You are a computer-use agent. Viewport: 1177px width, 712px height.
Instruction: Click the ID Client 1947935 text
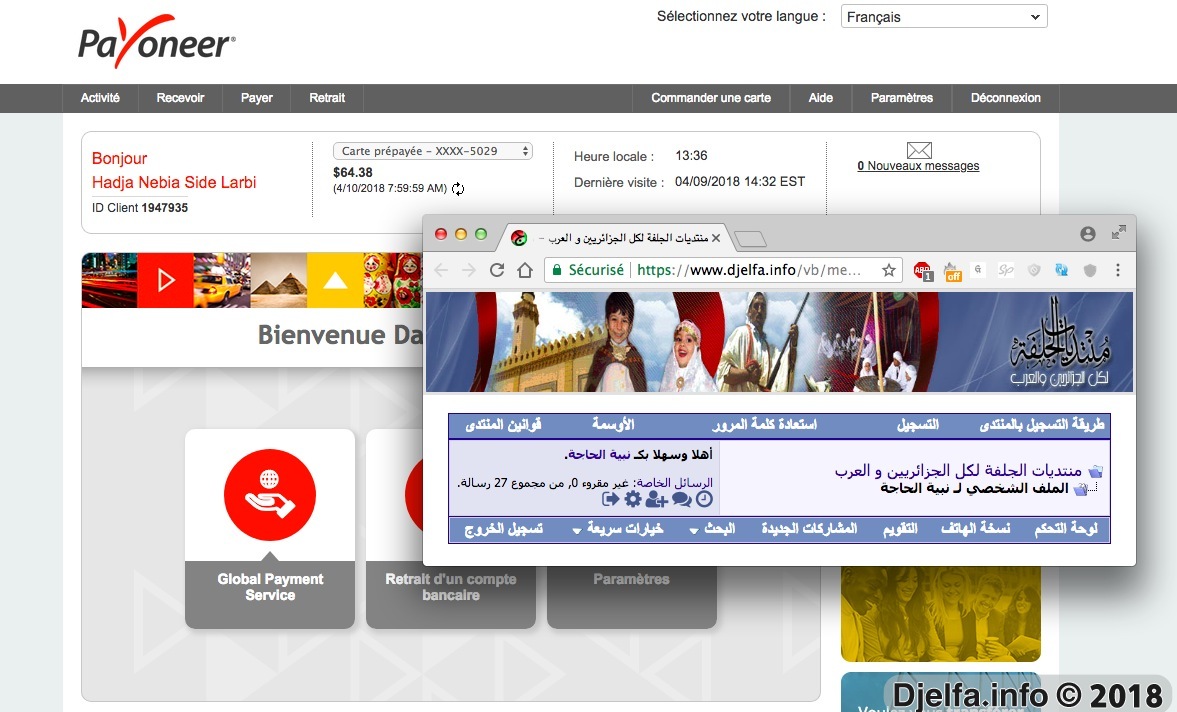click(x=140, y=208)
